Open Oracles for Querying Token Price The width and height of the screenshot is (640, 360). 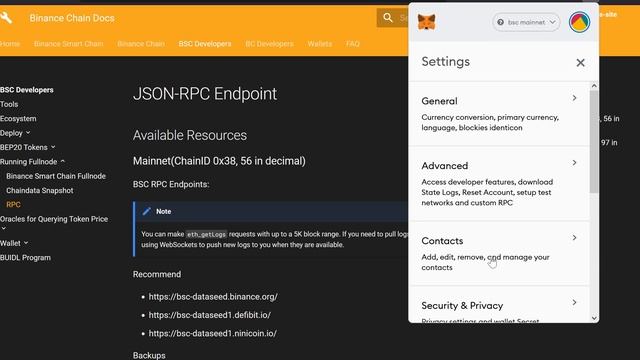point(54,219)
